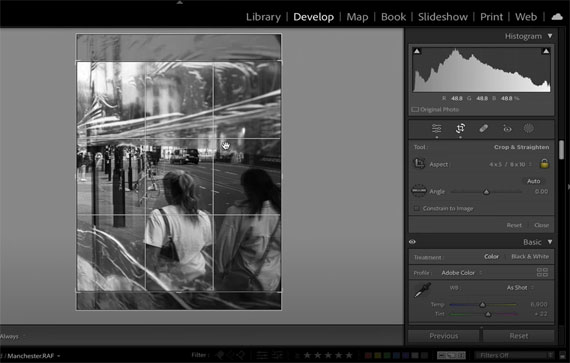Viewport: 570px width, 363px height.
Task: Pick the Straighten level tool beside Angle
Action: pos(418,190)
